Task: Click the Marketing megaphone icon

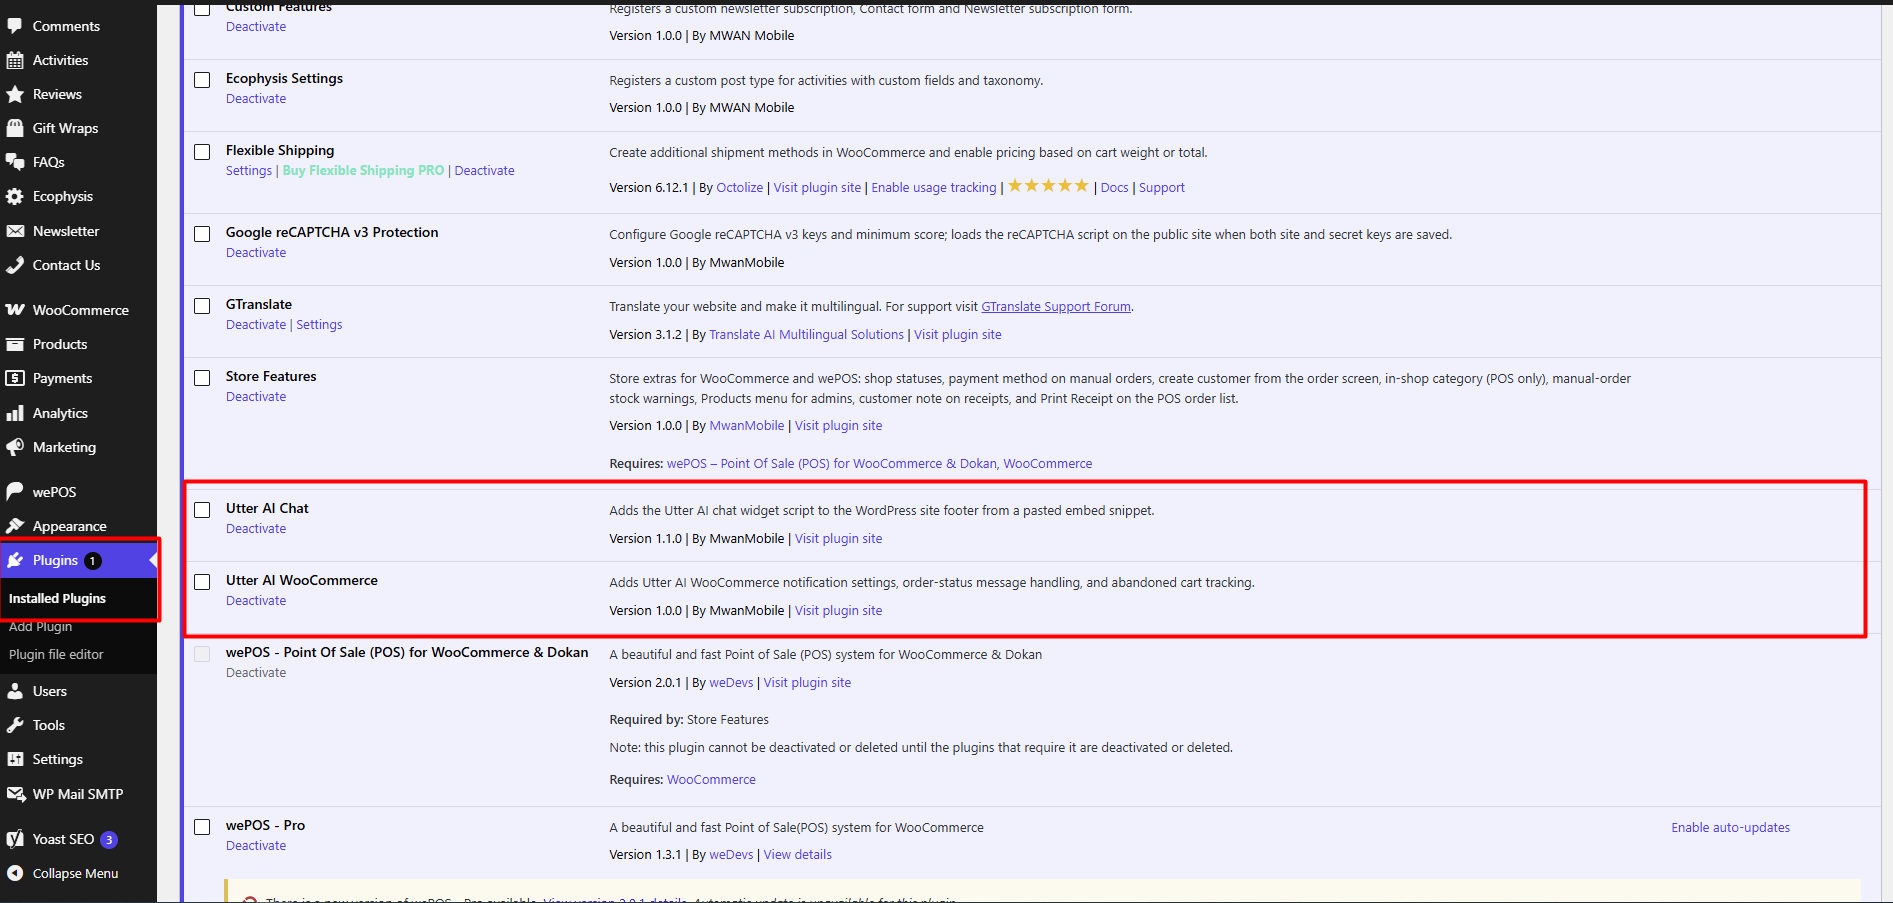Action: (15, 447)
